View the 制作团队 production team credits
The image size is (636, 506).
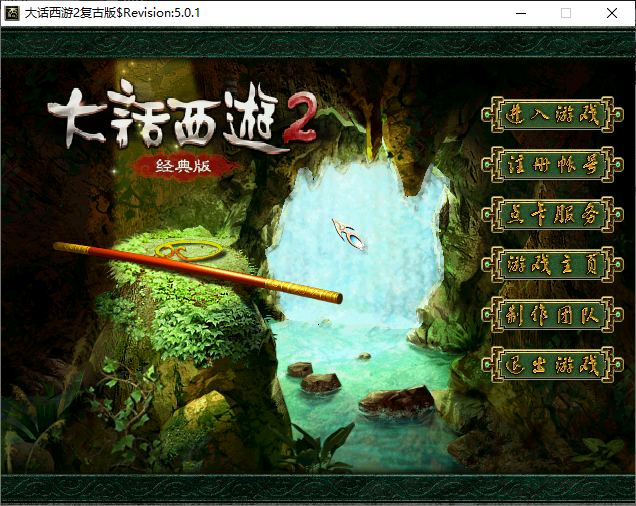pos(547,314)
